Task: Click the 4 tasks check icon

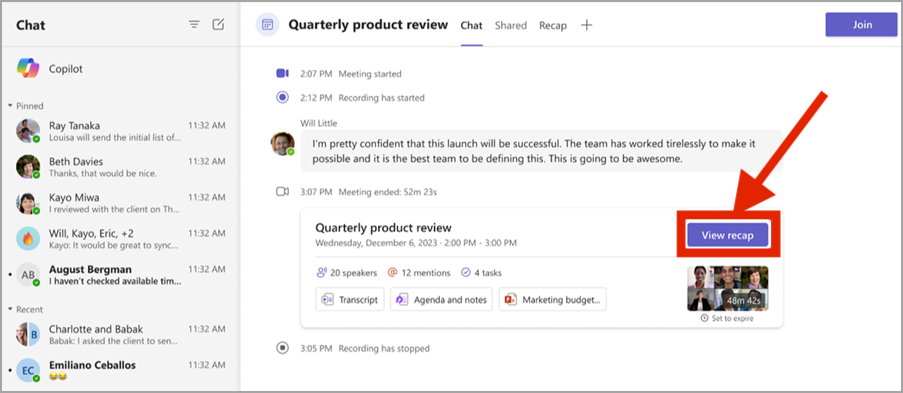Action: click(x=465, y=273)
